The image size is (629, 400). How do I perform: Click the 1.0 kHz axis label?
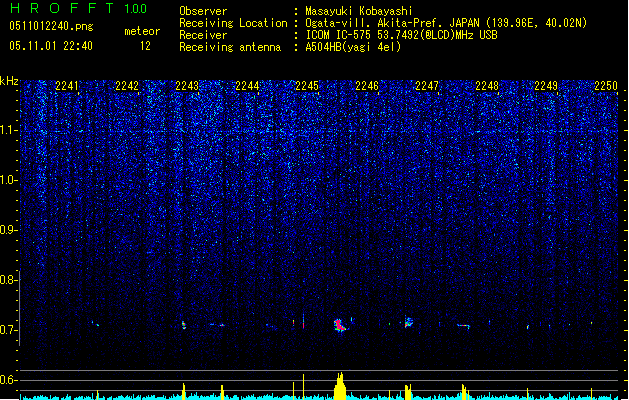click(x=8, y=180)
